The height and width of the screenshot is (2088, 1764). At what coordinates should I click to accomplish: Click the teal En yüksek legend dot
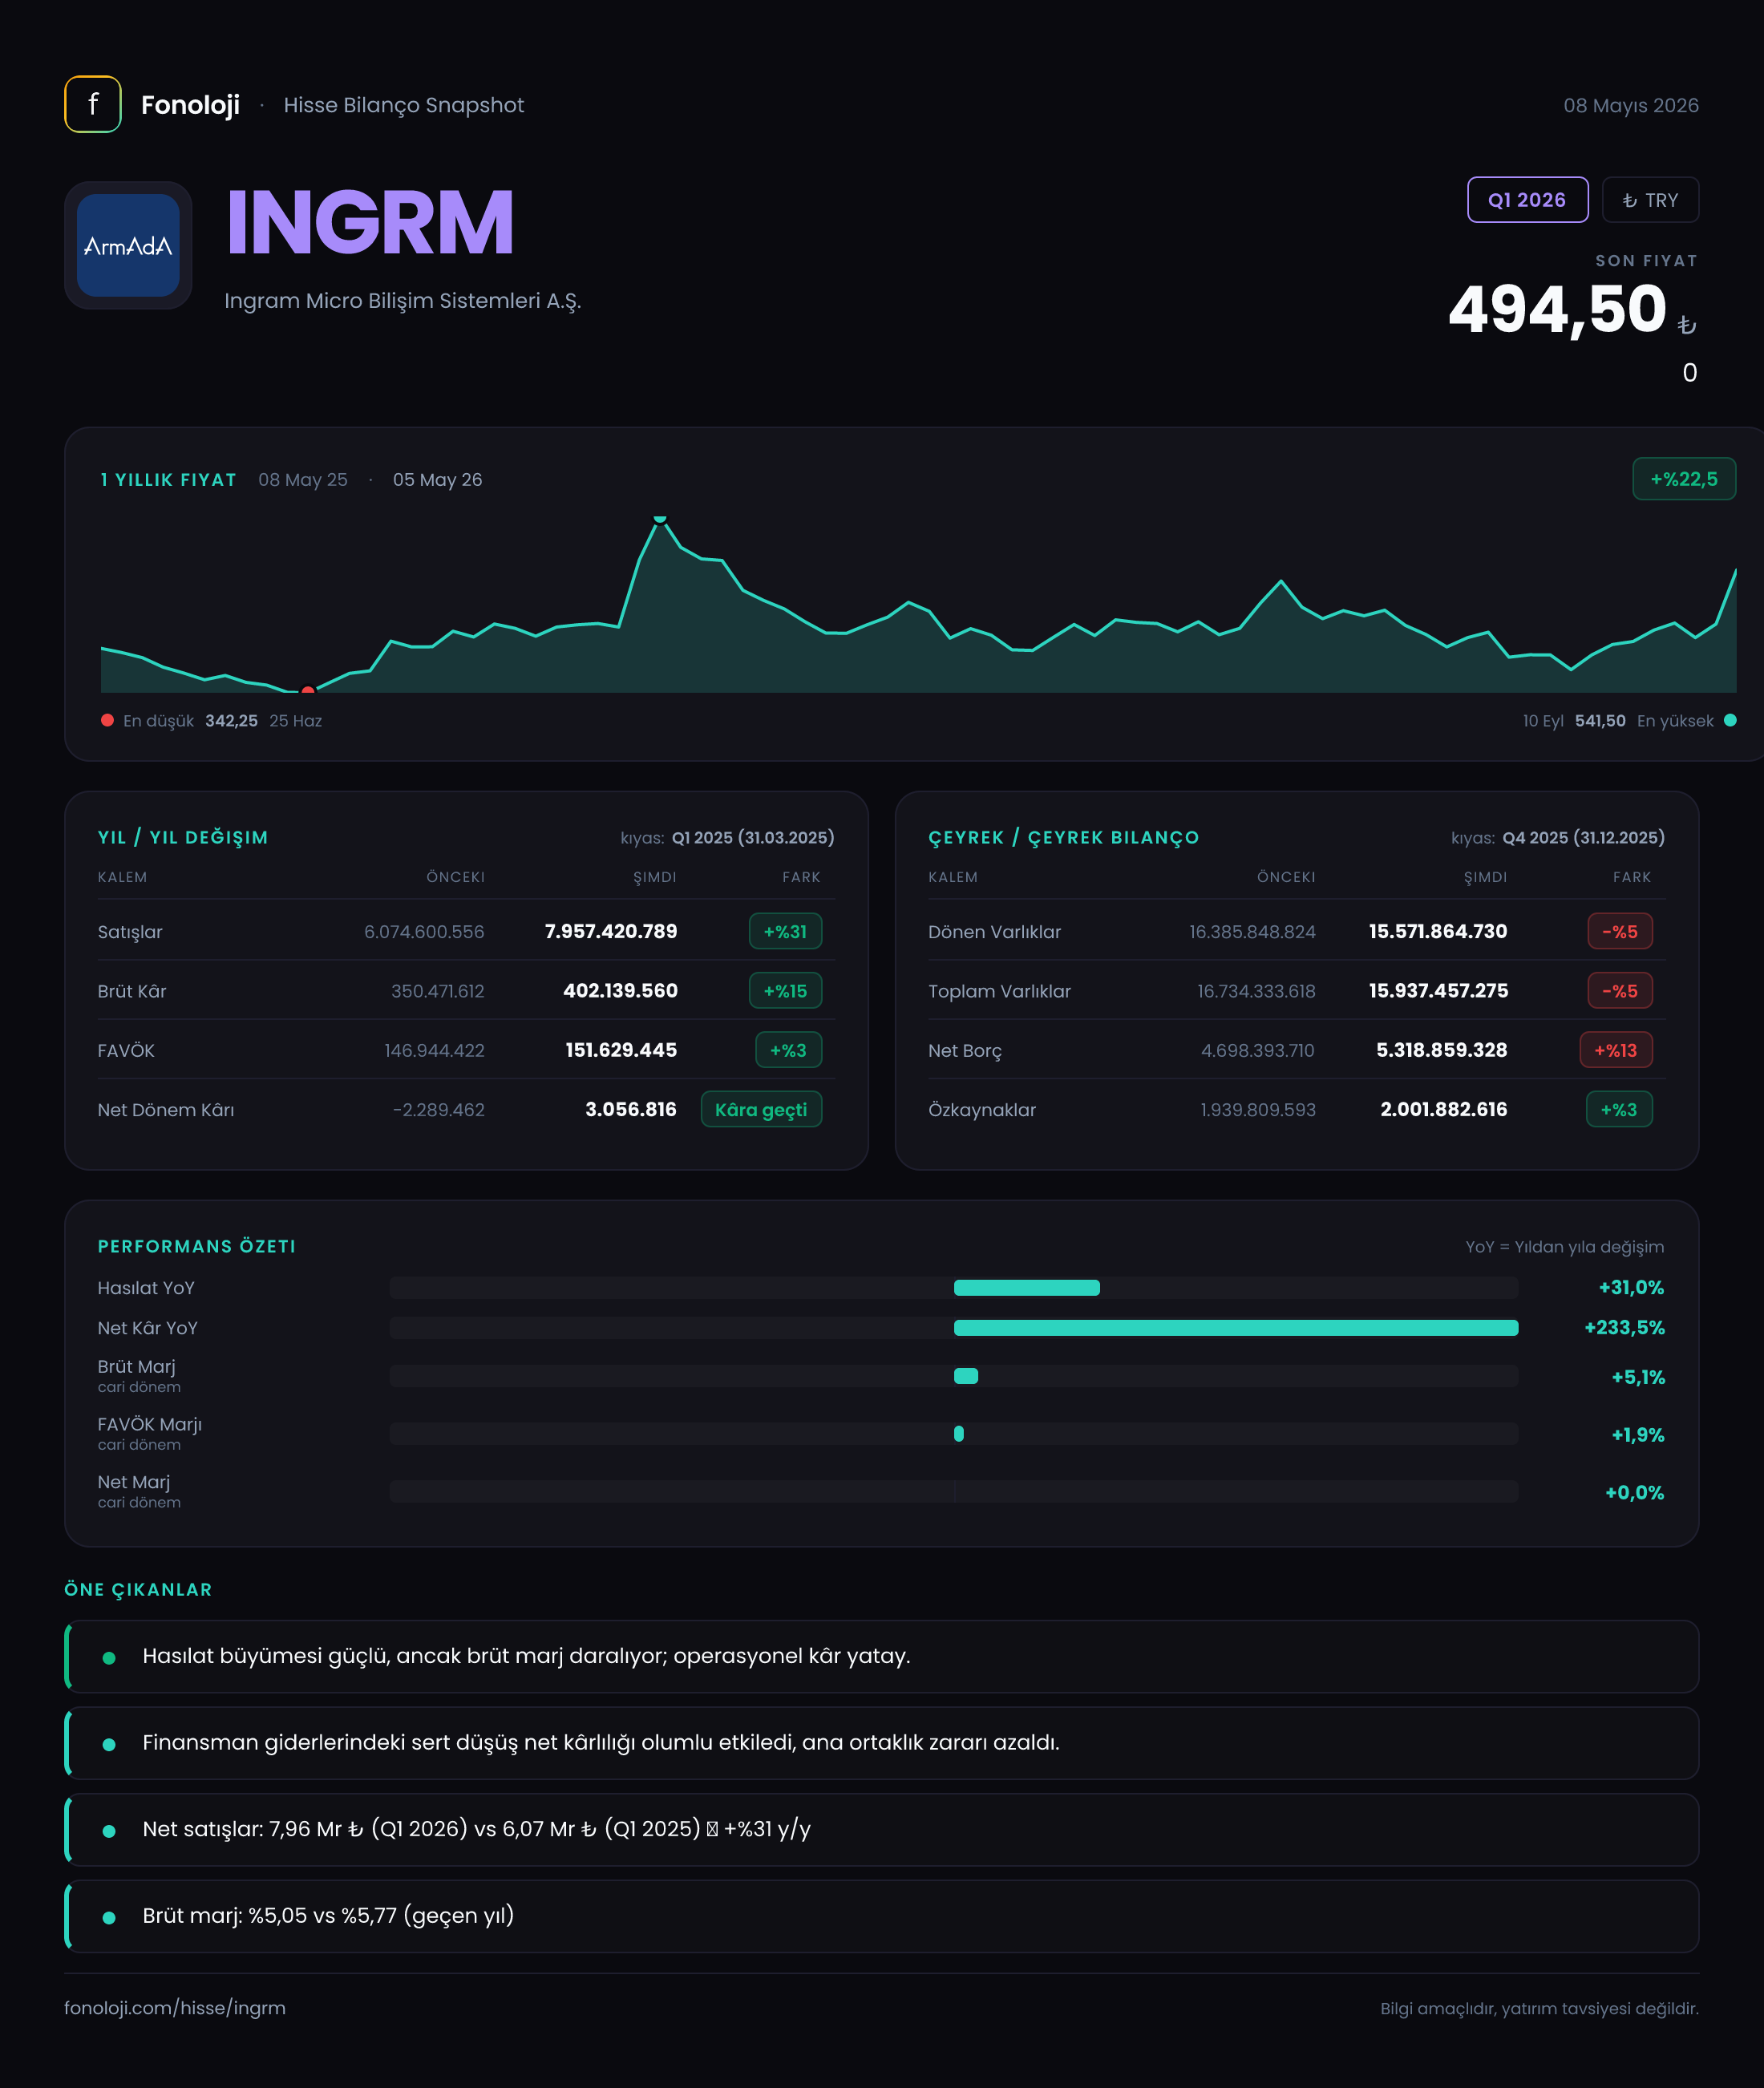tap(1730, 720)
